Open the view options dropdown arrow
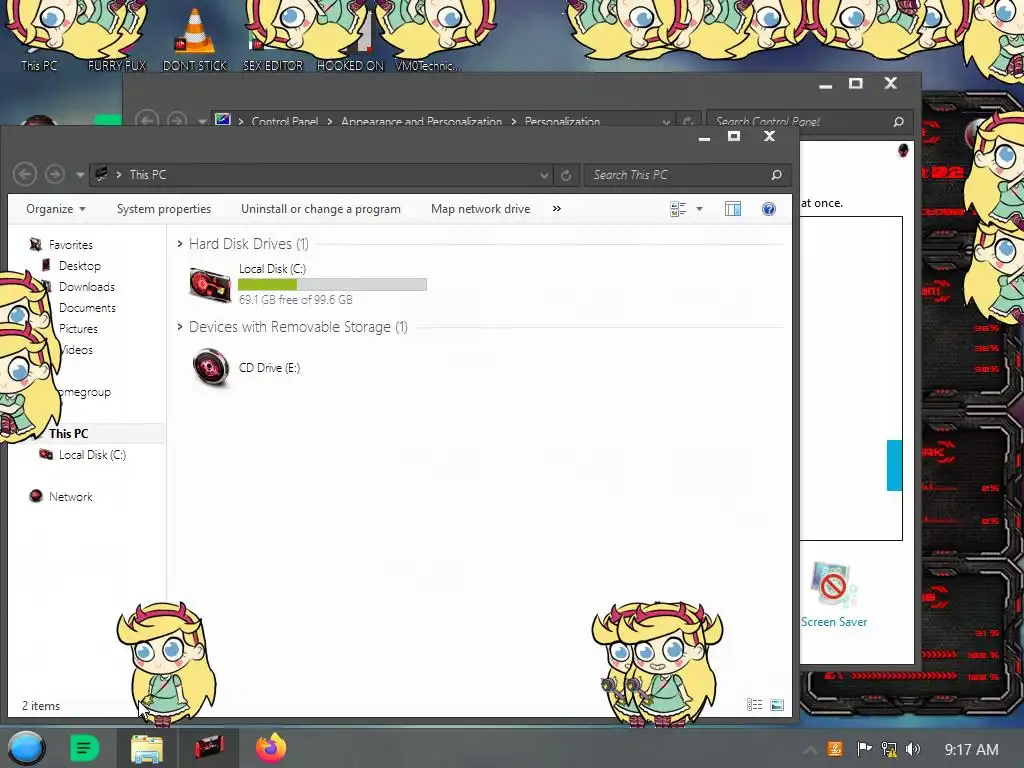Viewport: 1024px width, 768px height. click(x=699, y=209)
